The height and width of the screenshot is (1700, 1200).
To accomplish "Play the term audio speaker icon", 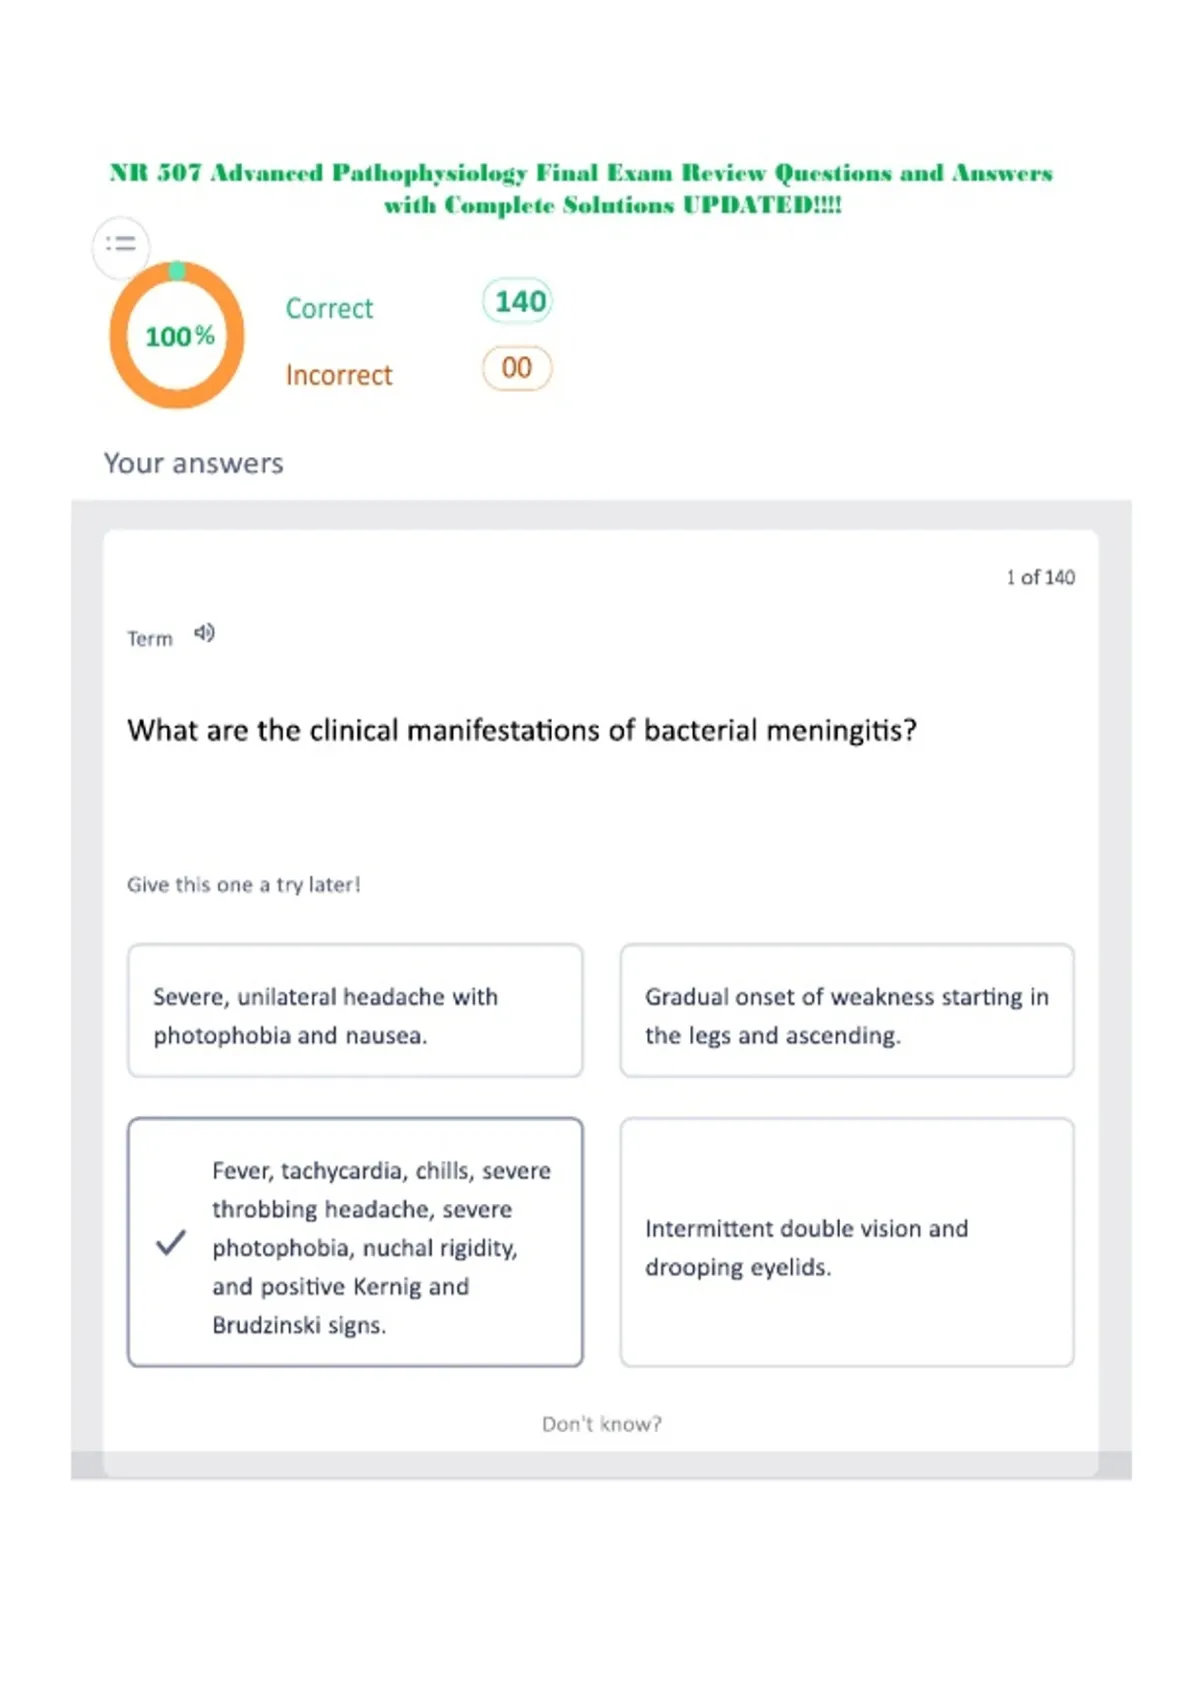I will (x=204, y=633).
